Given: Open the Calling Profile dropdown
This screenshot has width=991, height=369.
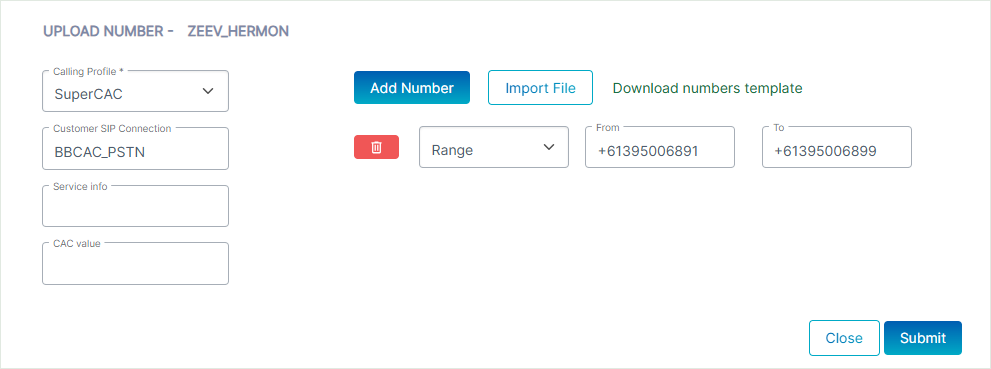Looking at the screenshot, I should [135, 91].
